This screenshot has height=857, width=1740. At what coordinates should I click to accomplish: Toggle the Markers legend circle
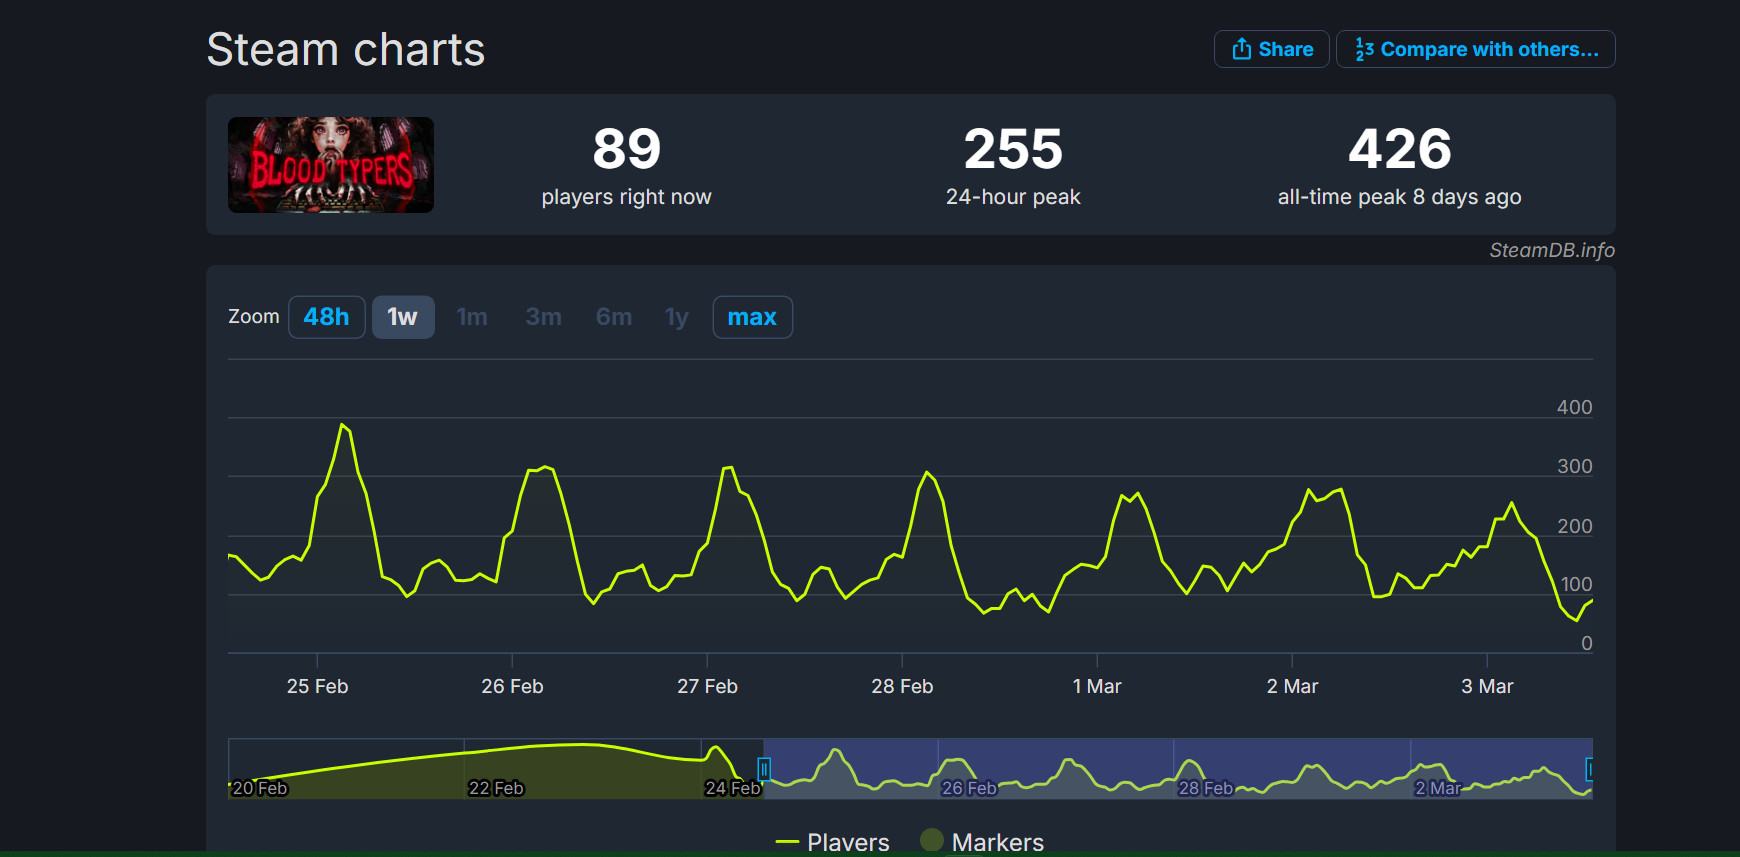(x=931, y=840)
